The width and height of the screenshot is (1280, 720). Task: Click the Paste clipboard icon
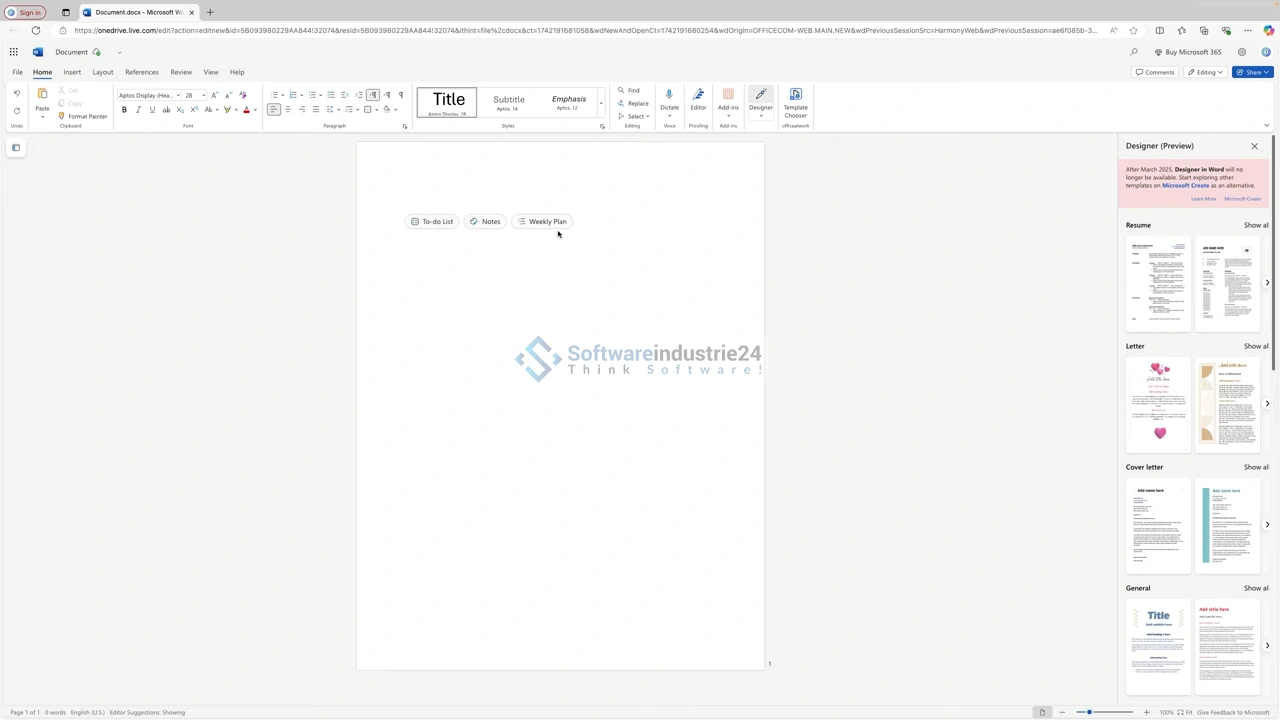coord(42,94)
